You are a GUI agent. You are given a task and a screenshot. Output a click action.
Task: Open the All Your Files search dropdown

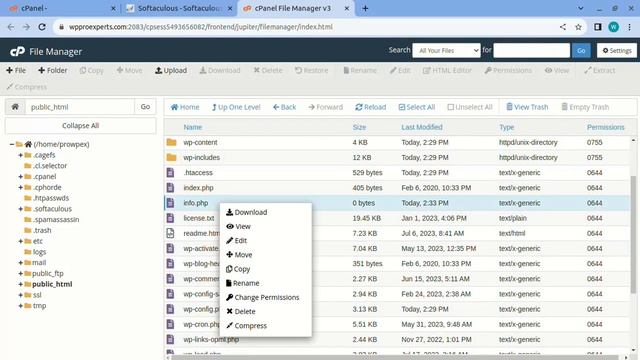point(447,51)
